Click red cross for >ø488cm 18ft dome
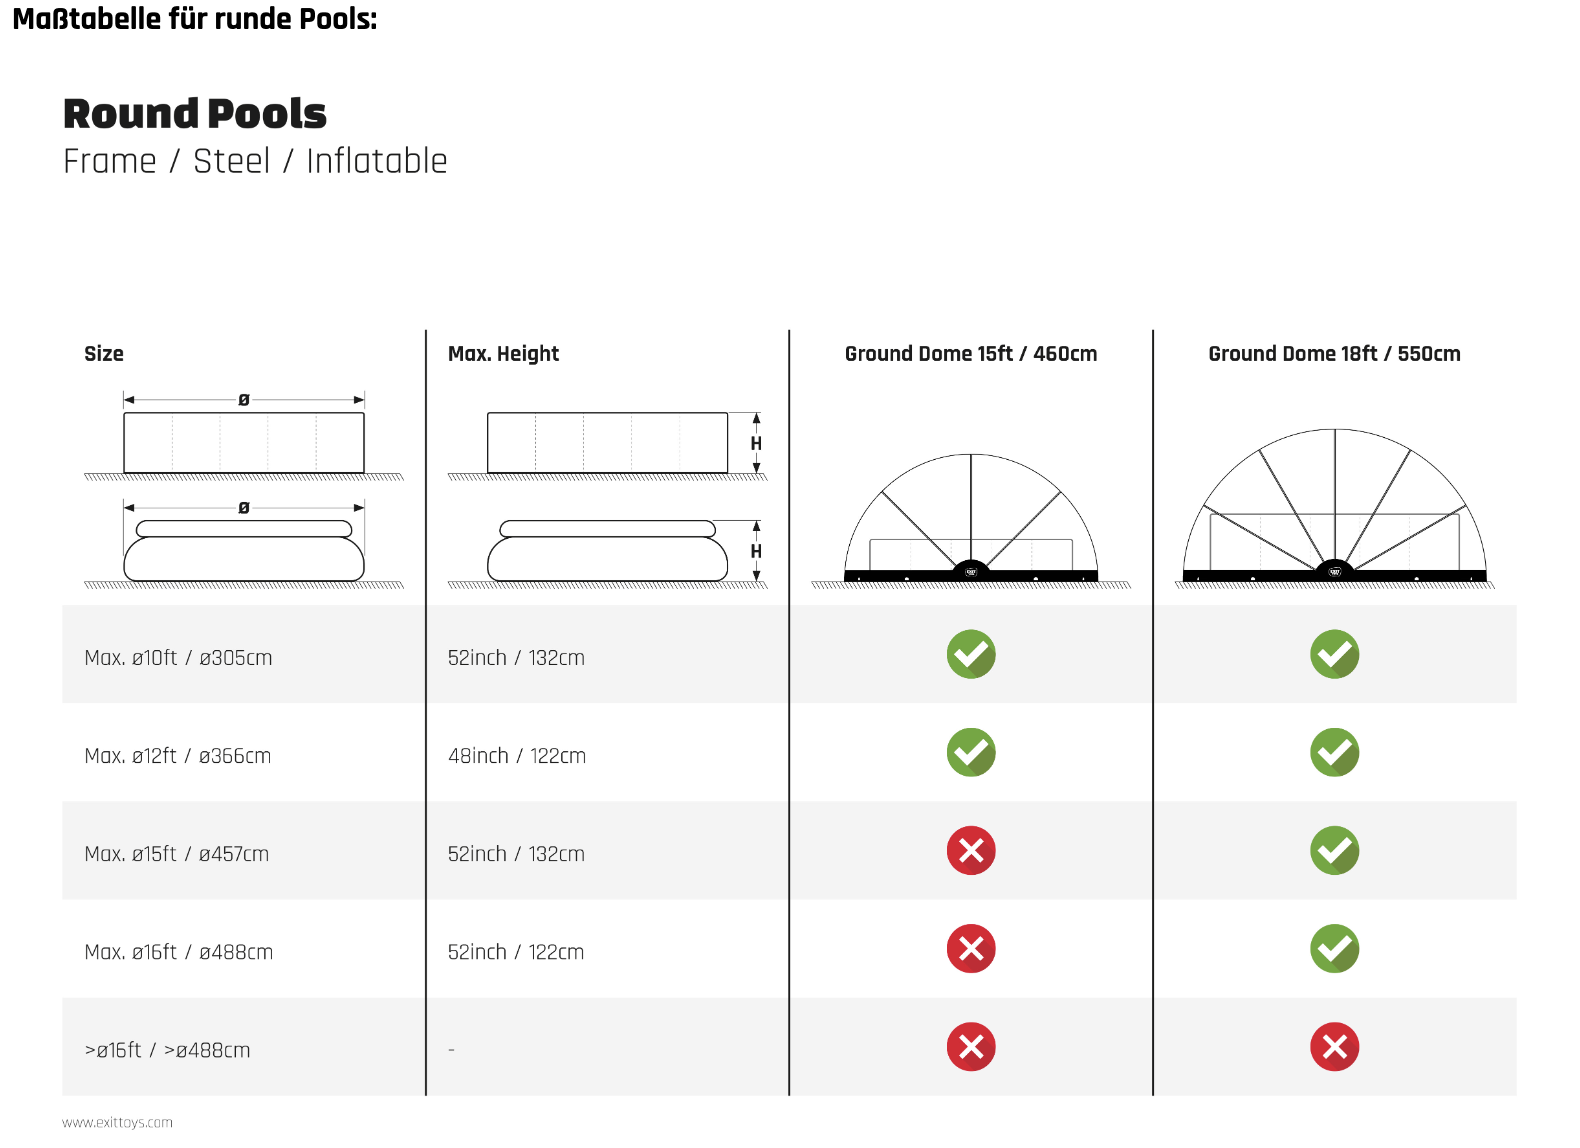 pos(1334,1047)
